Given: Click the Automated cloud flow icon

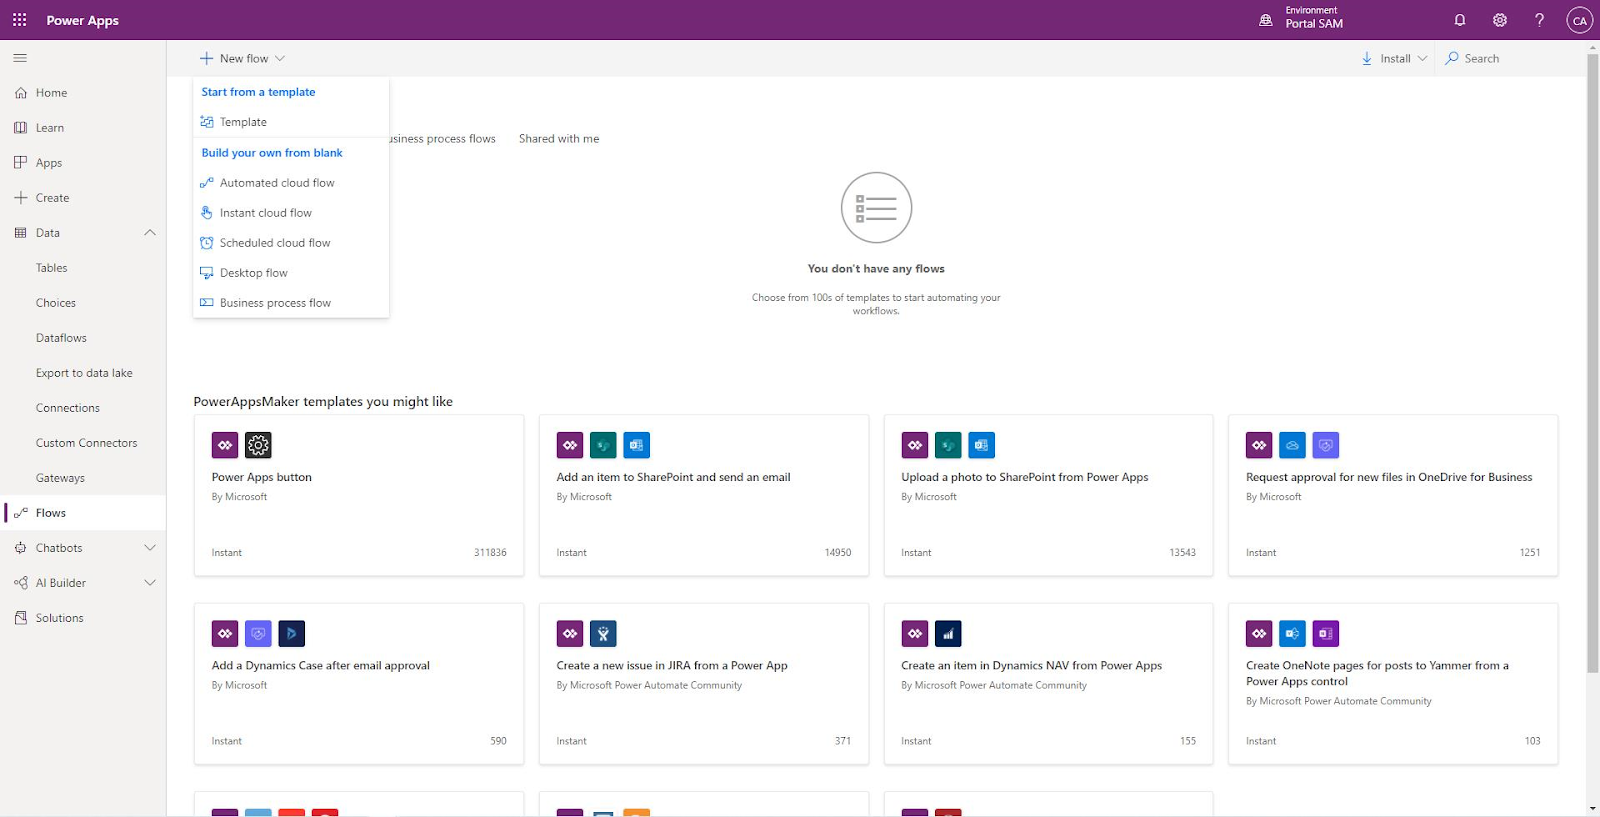Looking at the screenshot, I should coord(207,183).
